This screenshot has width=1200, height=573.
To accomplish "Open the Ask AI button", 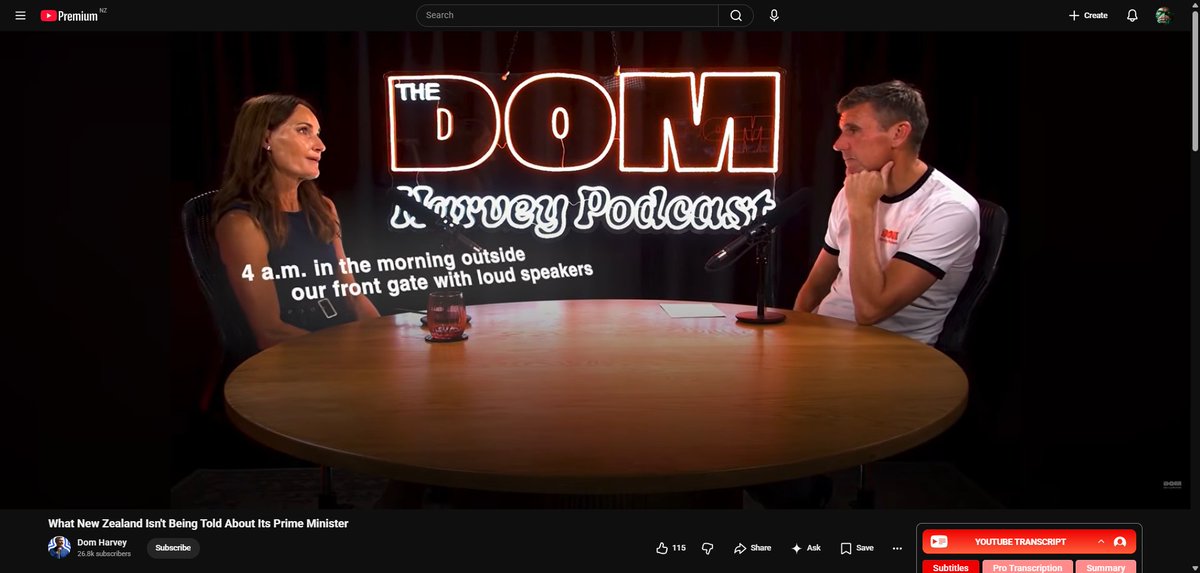I will point(806,548).
